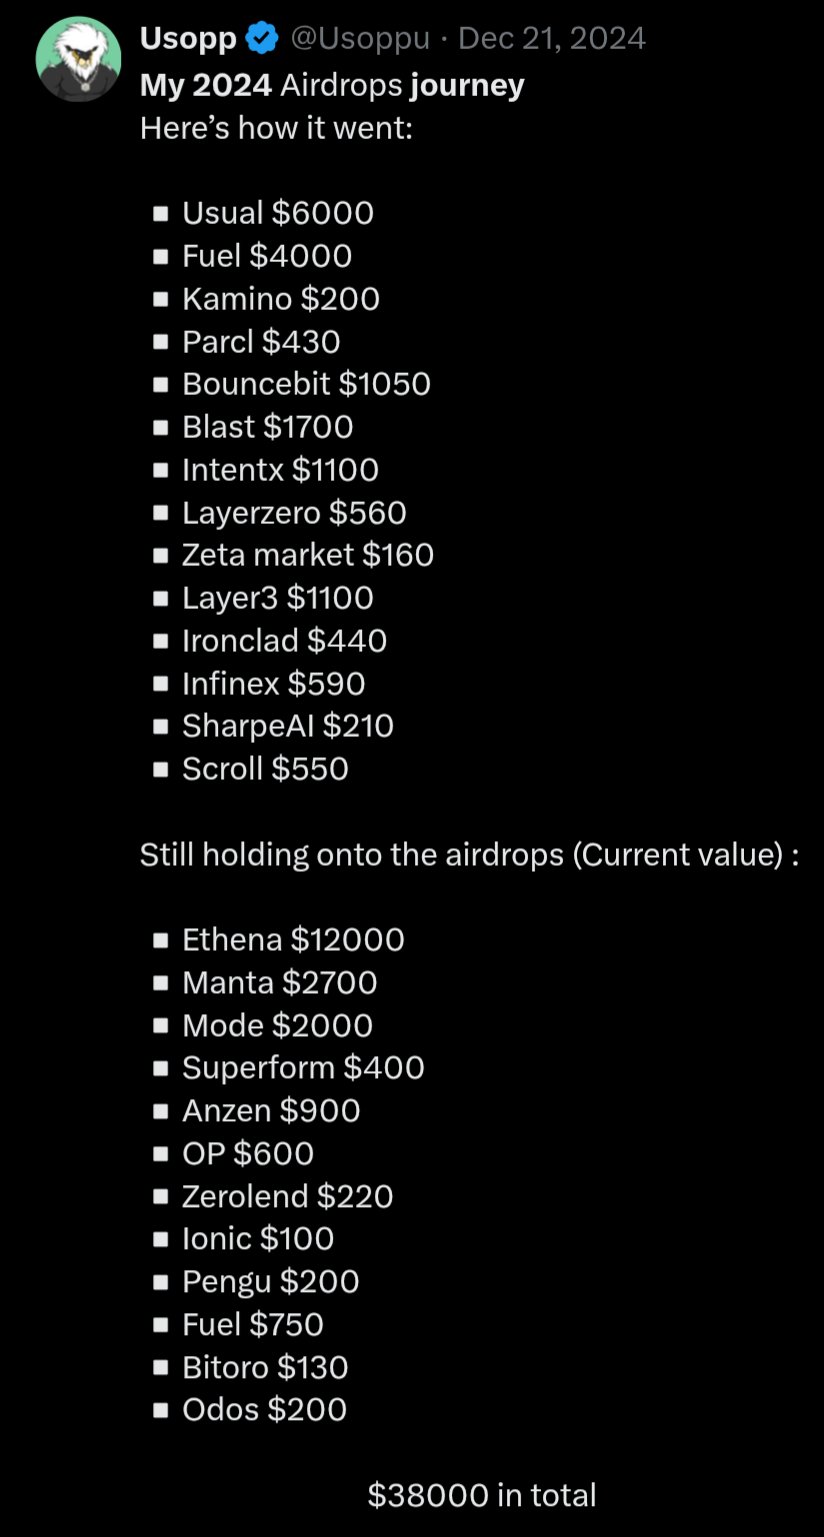This screenshot has height=1537, width=824.
Task: Open the @Usoppu handle link
Action: pyautogui.click(x=360, y=39)
